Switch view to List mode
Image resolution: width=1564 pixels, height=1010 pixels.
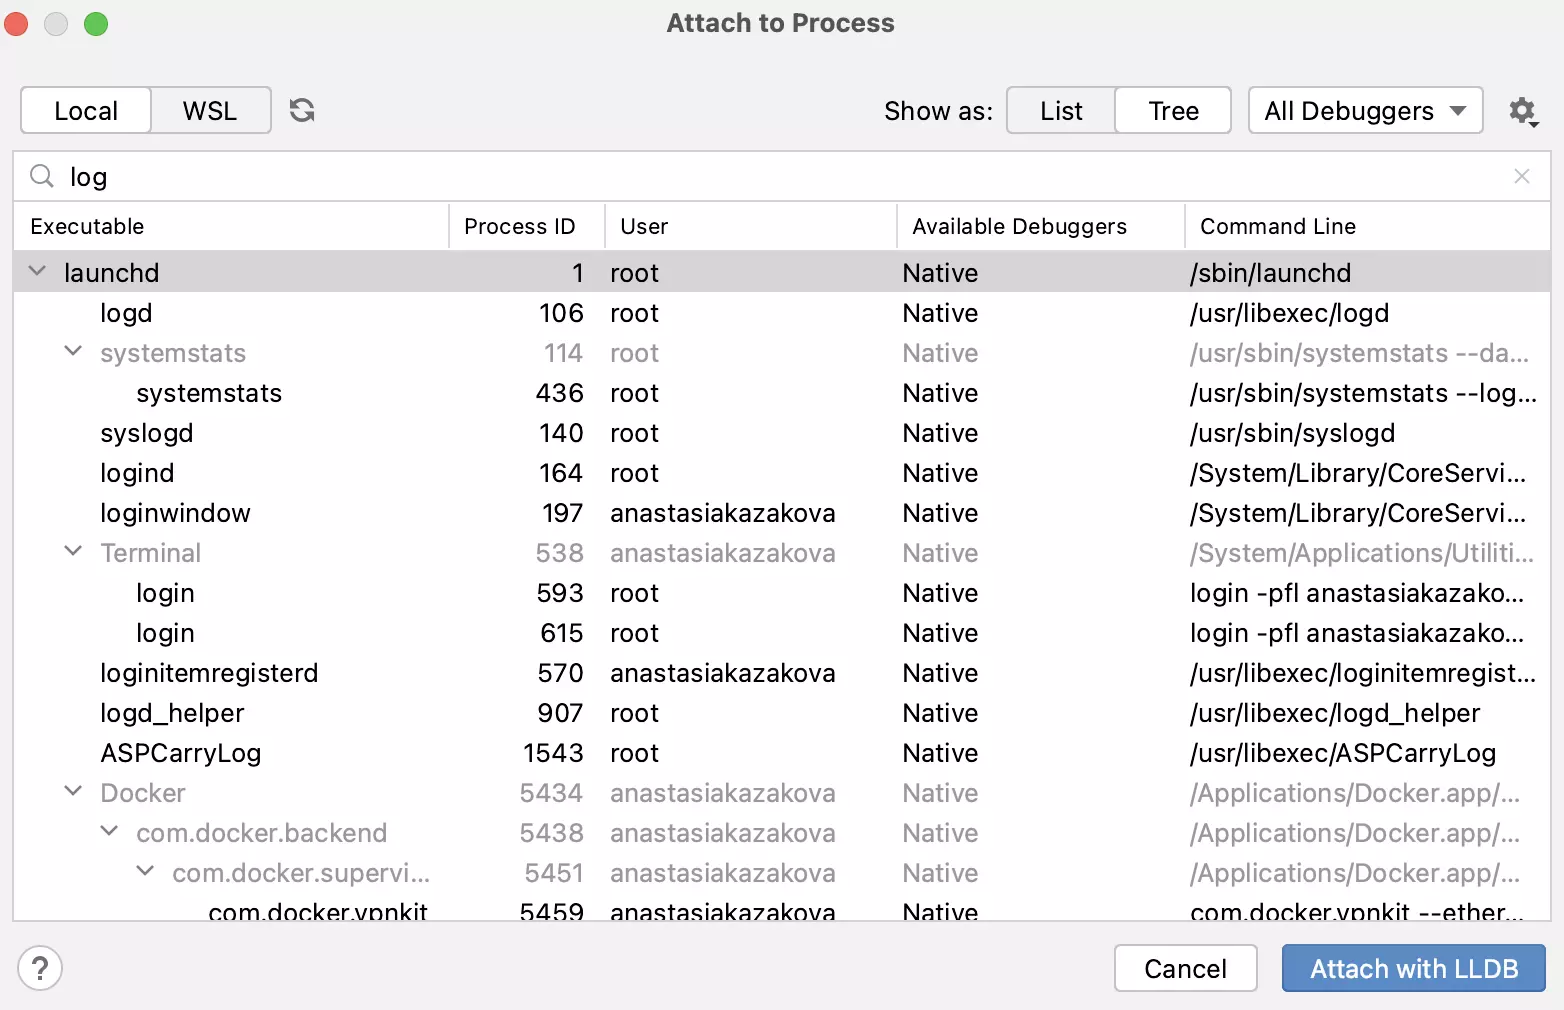1060,111
